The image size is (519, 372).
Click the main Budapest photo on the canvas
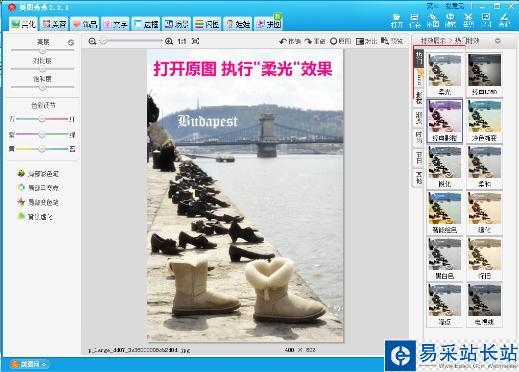245,196
